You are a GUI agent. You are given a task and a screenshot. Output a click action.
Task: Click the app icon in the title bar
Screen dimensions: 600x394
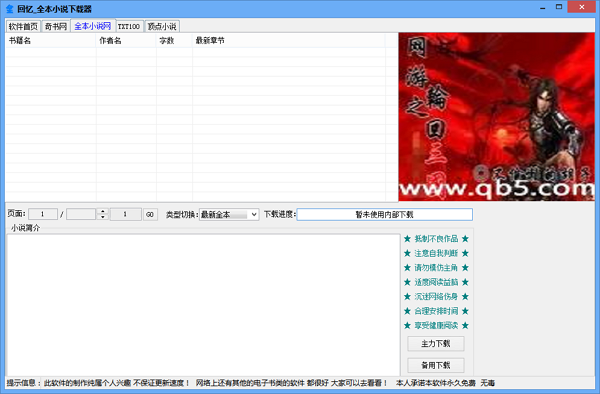pyautogui.click(x=10, y=8)
